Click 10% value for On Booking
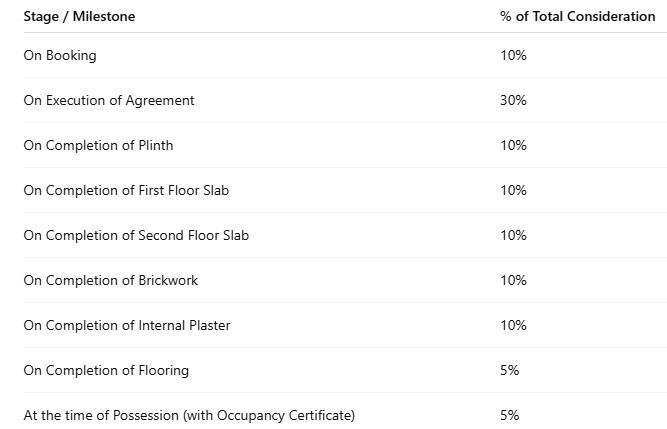Screen dimensions: 667x429 click(513, 55)
